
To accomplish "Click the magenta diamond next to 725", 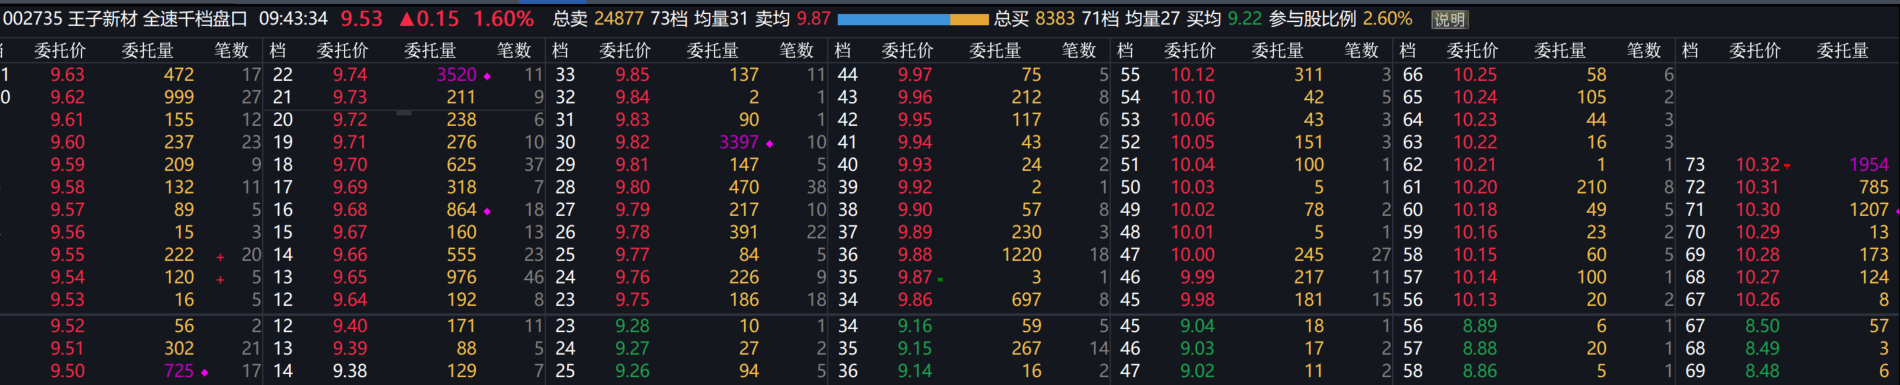I will 204,372.
